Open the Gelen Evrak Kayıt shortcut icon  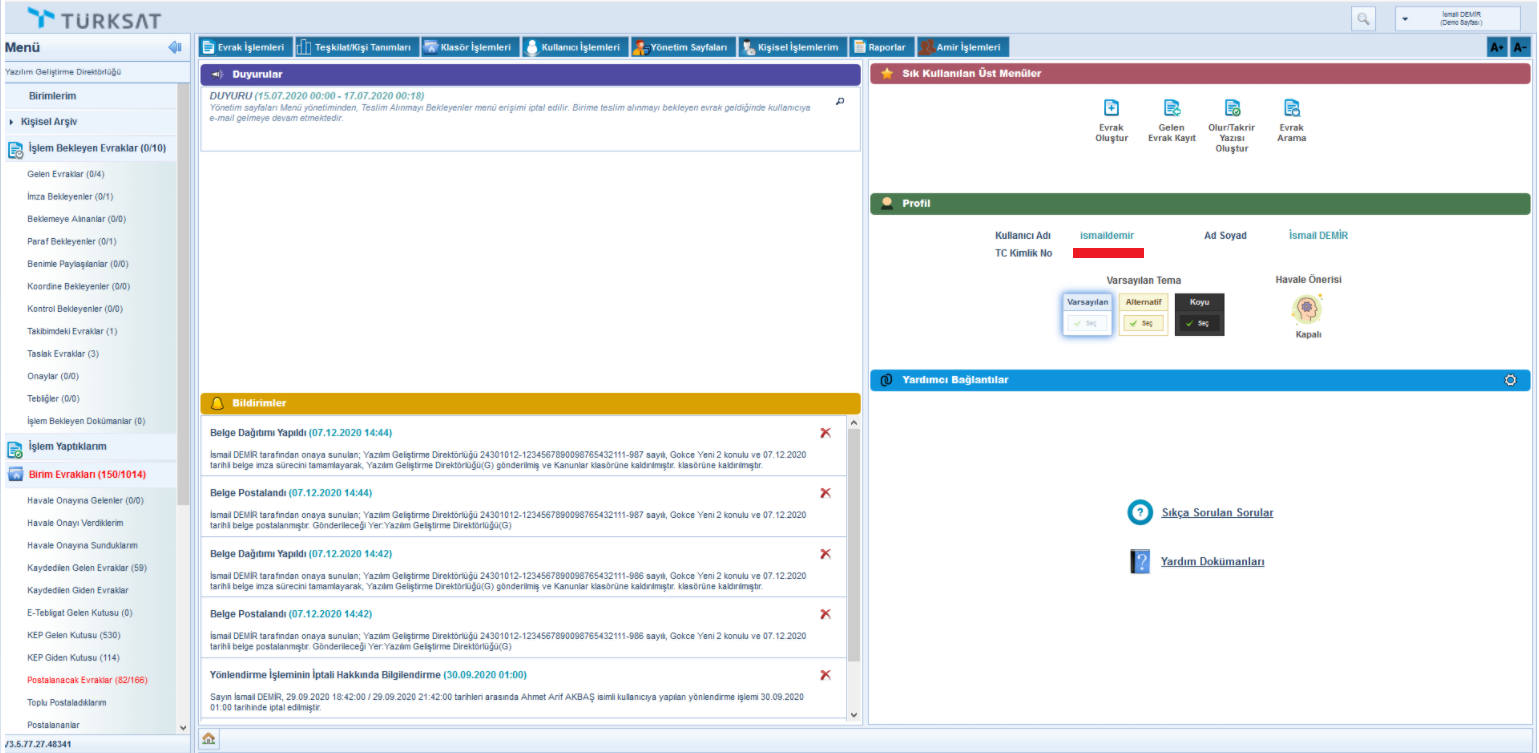point(1171,109)
